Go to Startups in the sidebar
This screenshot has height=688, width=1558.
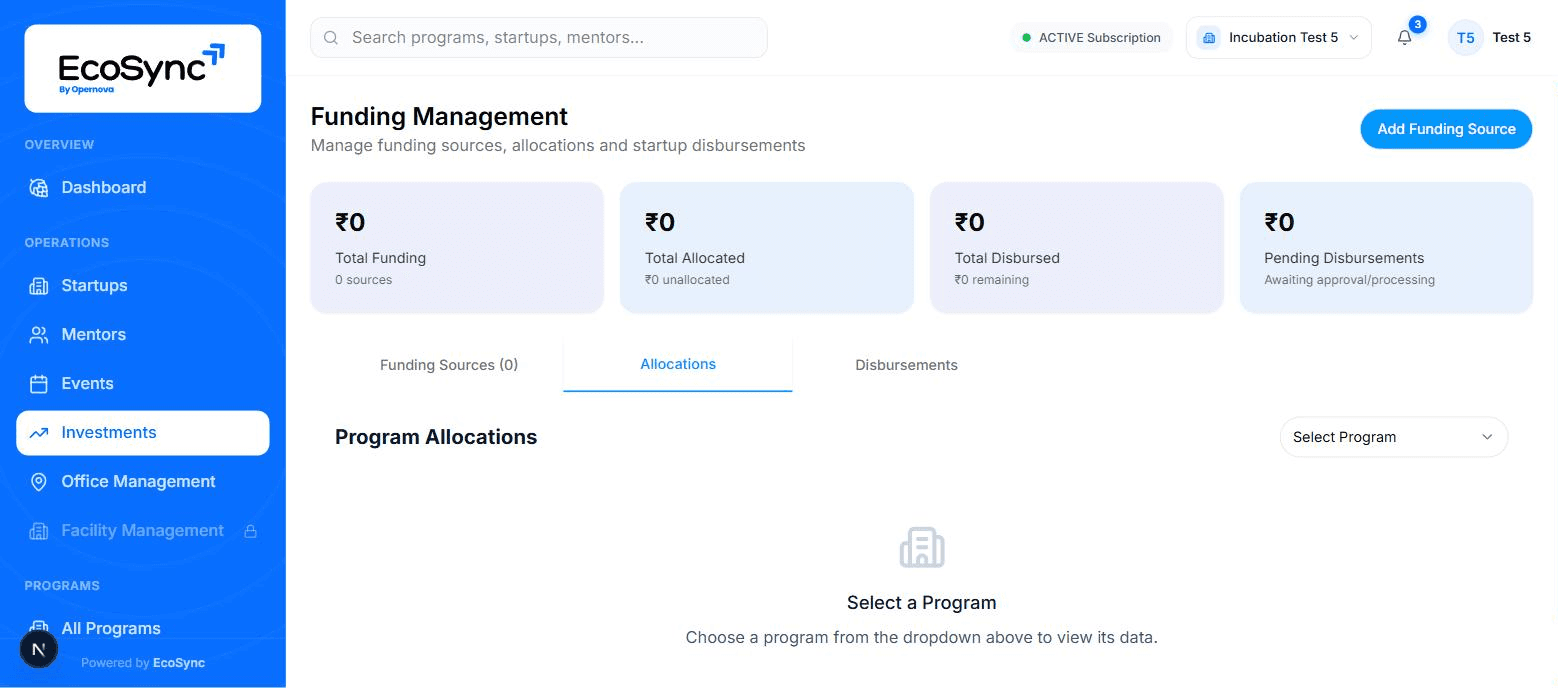[x=142, y=286]
